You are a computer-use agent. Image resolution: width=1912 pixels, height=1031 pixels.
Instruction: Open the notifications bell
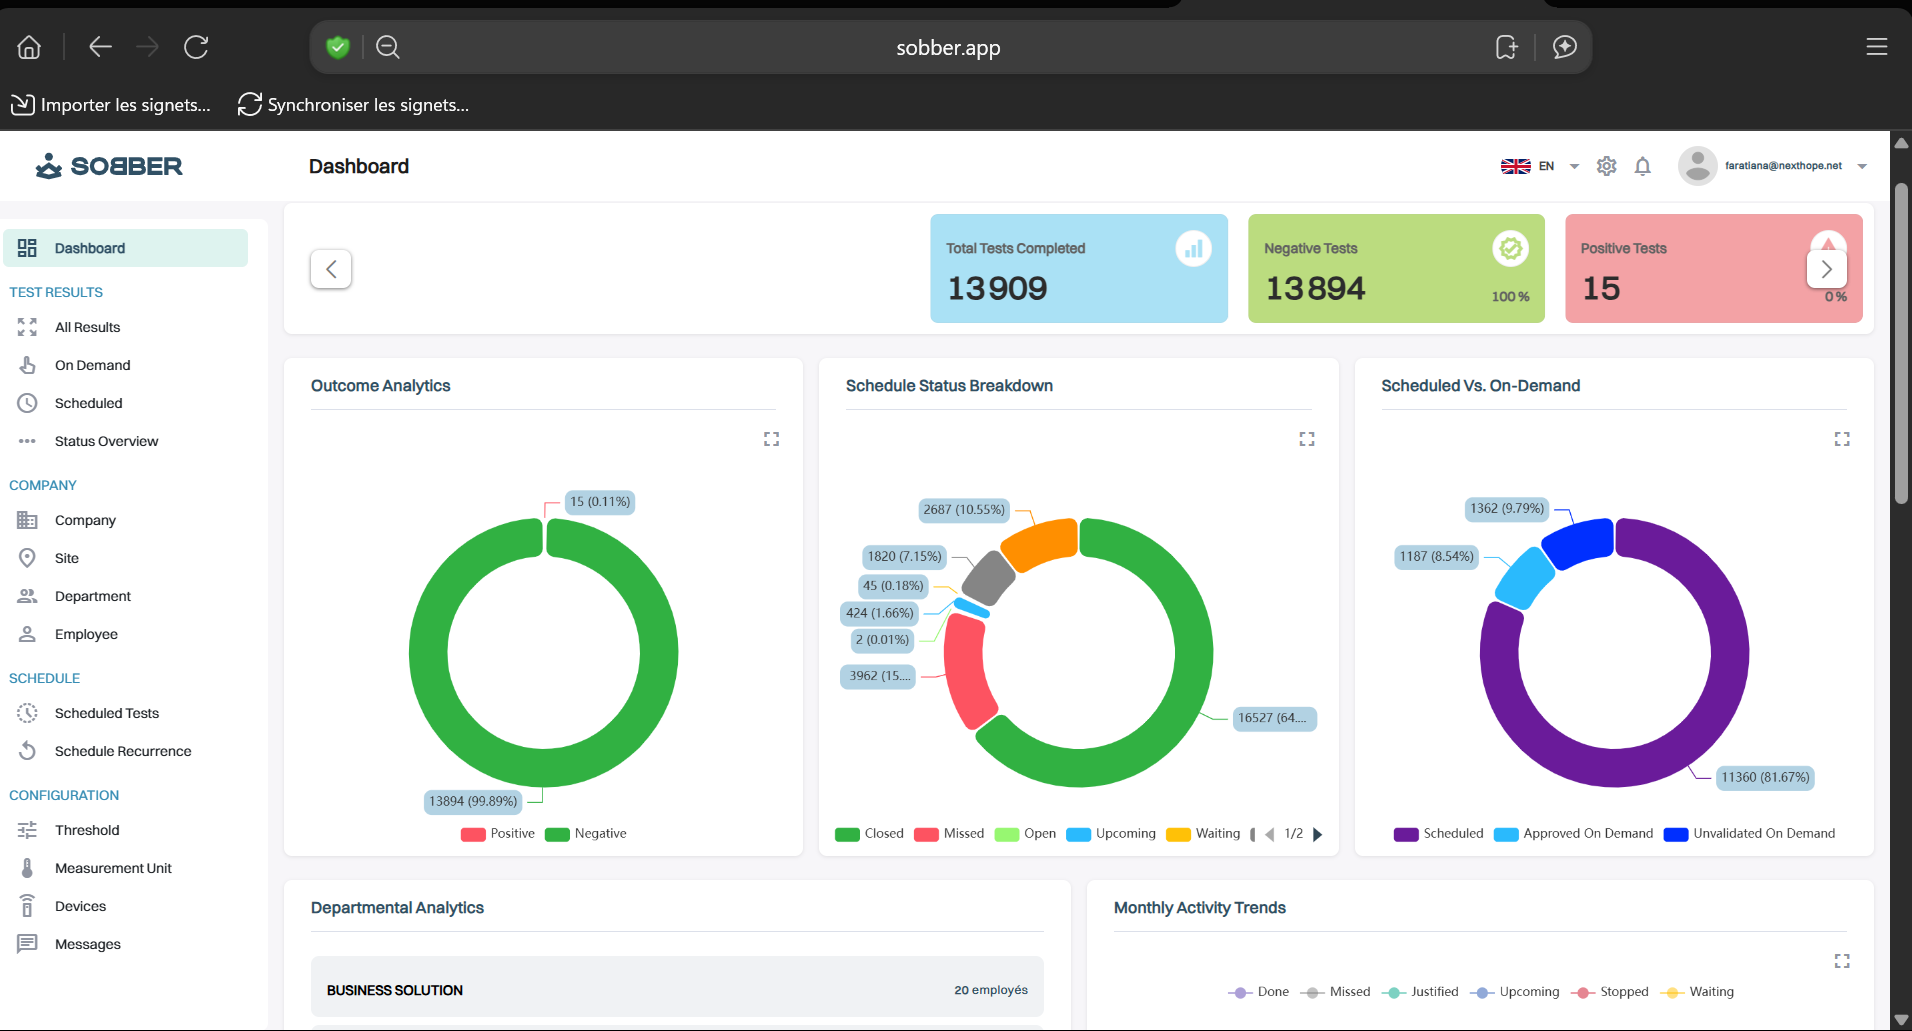coord(1642,166)
